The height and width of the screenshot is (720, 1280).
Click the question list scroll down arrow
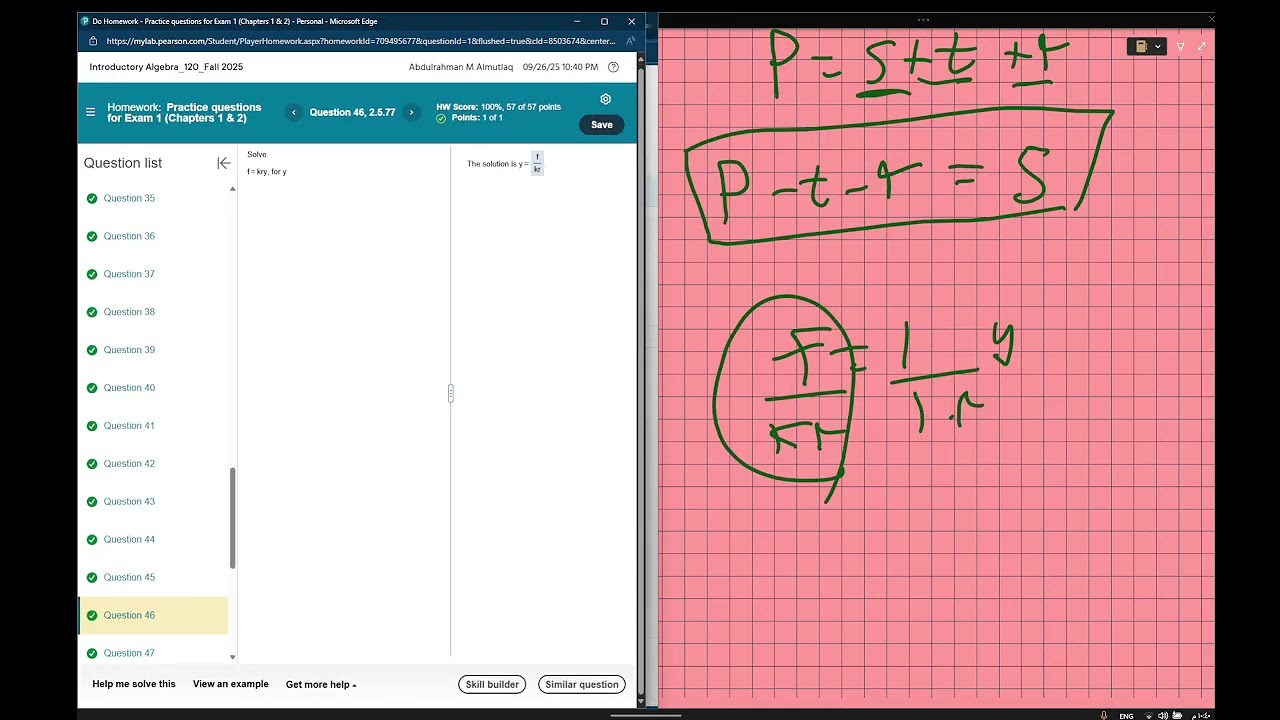pos(233,657)
